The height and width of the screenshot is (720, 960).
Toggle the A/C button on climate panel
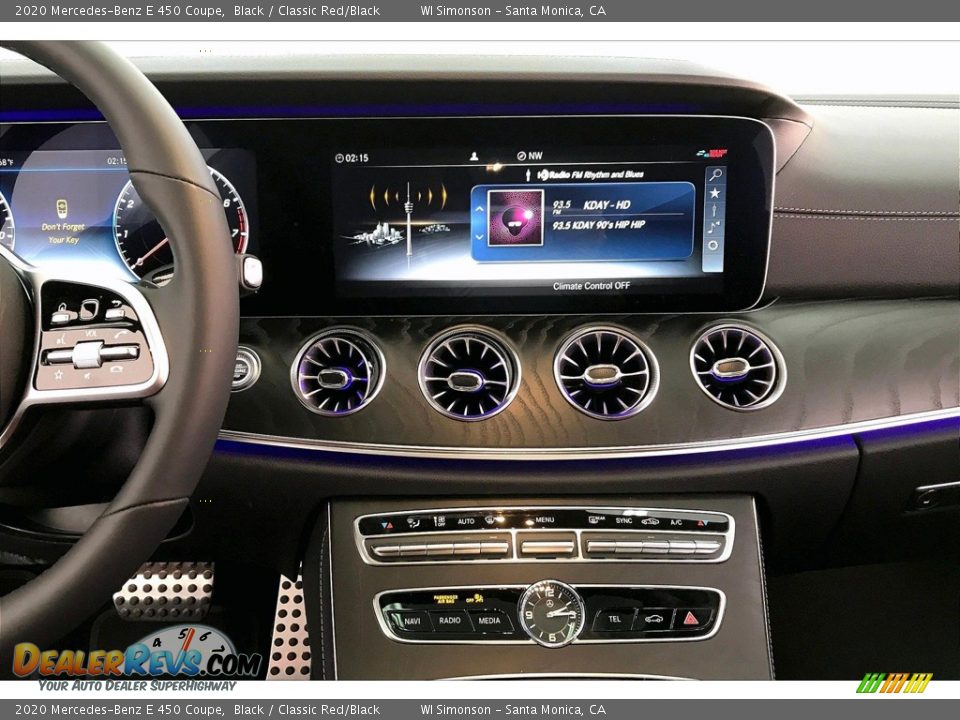[x=677, y=522]
